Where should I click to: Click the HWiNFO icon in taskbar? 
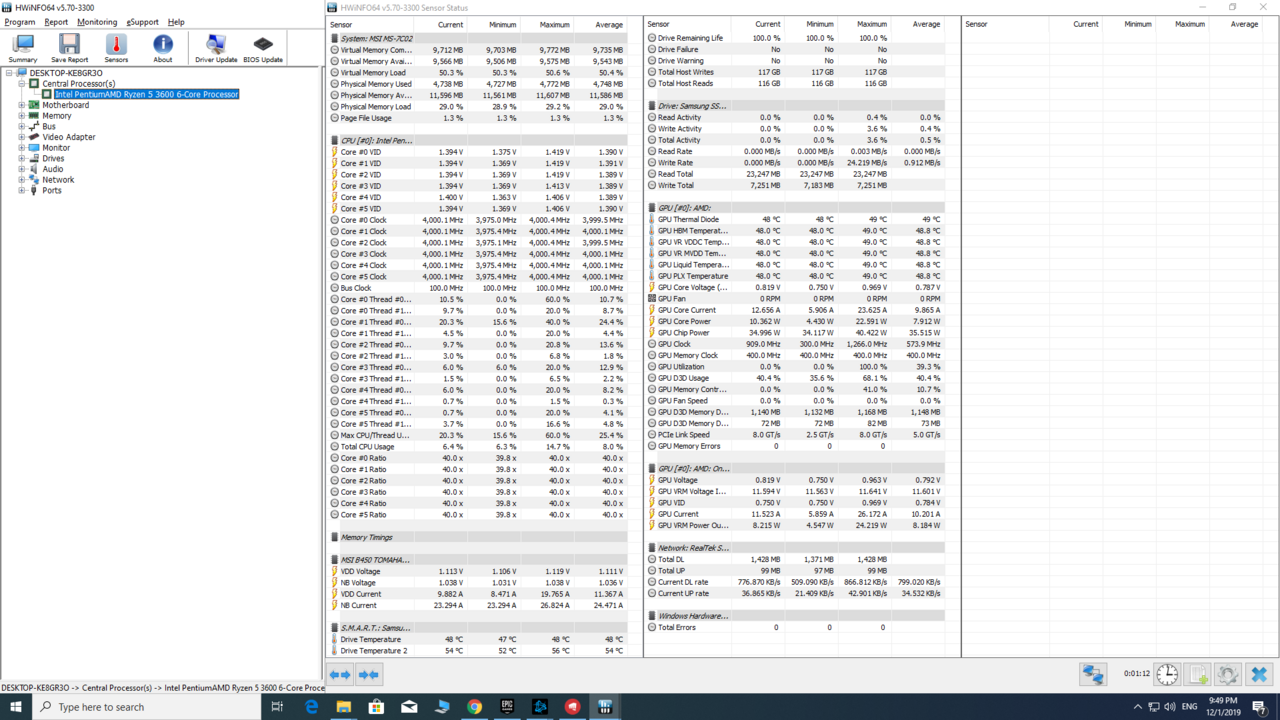pyautogui.click(x=605, y=707)
